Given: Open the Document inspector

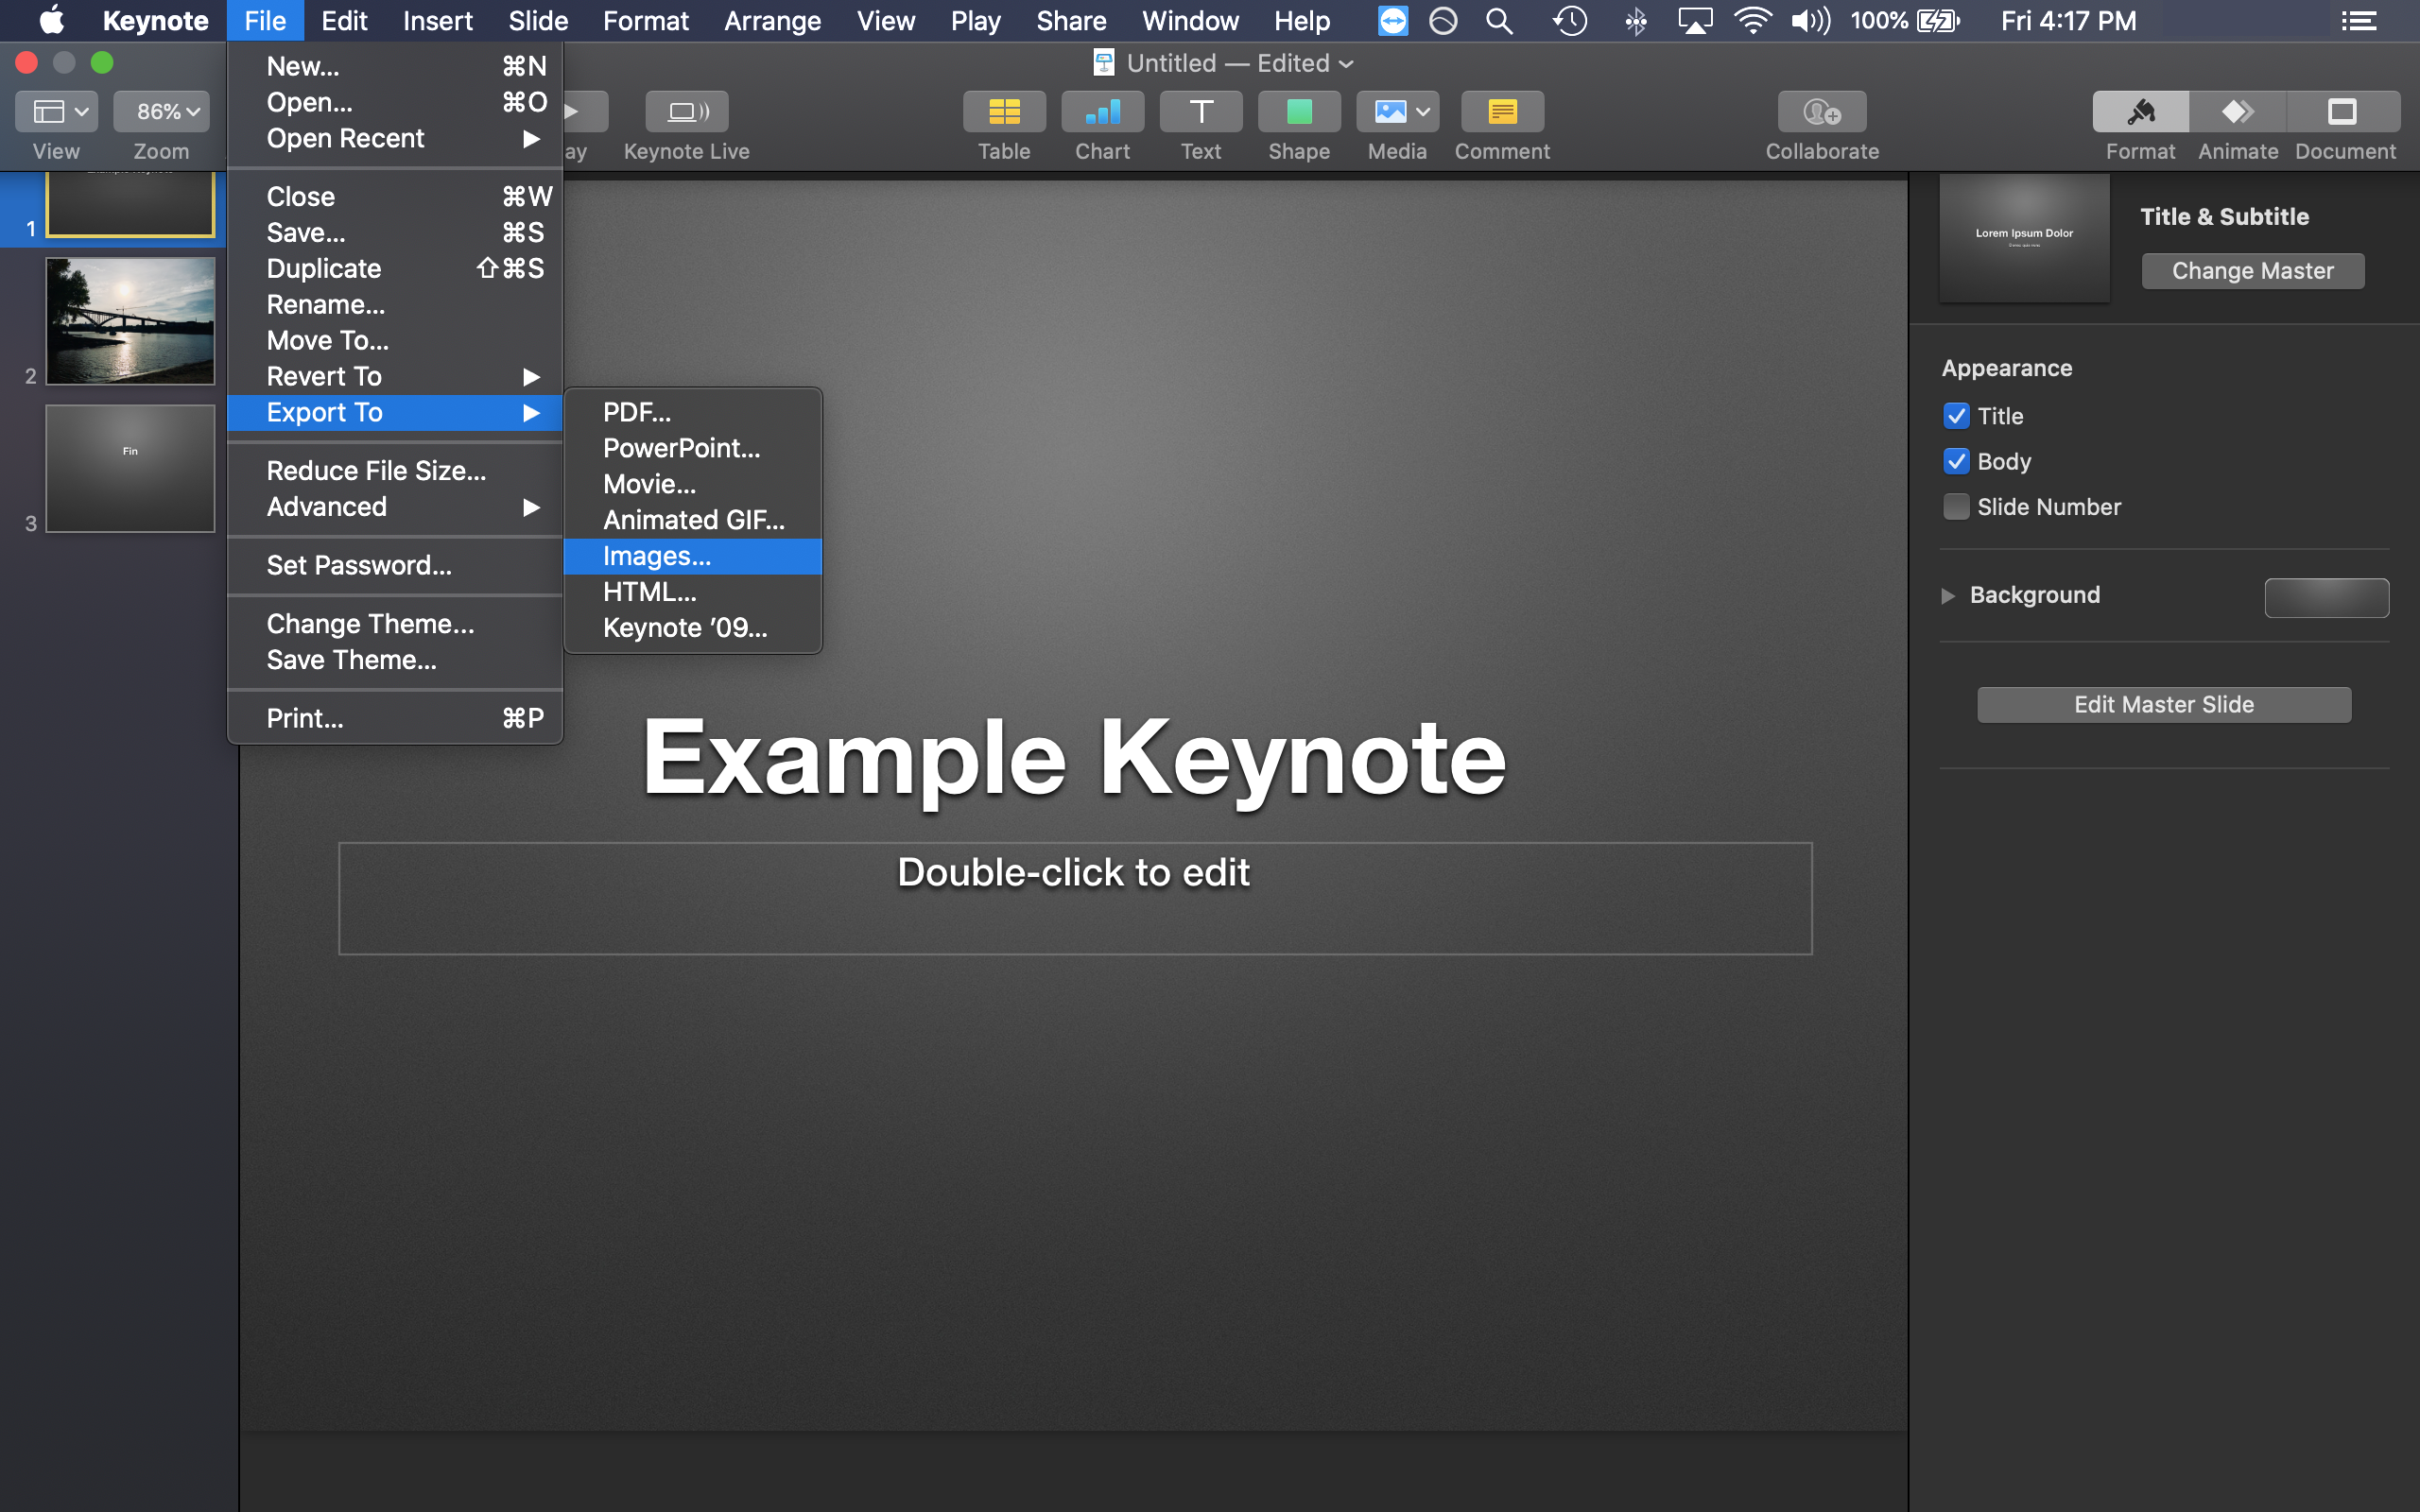Looking at the screenshot, I should pos(2344,111).
